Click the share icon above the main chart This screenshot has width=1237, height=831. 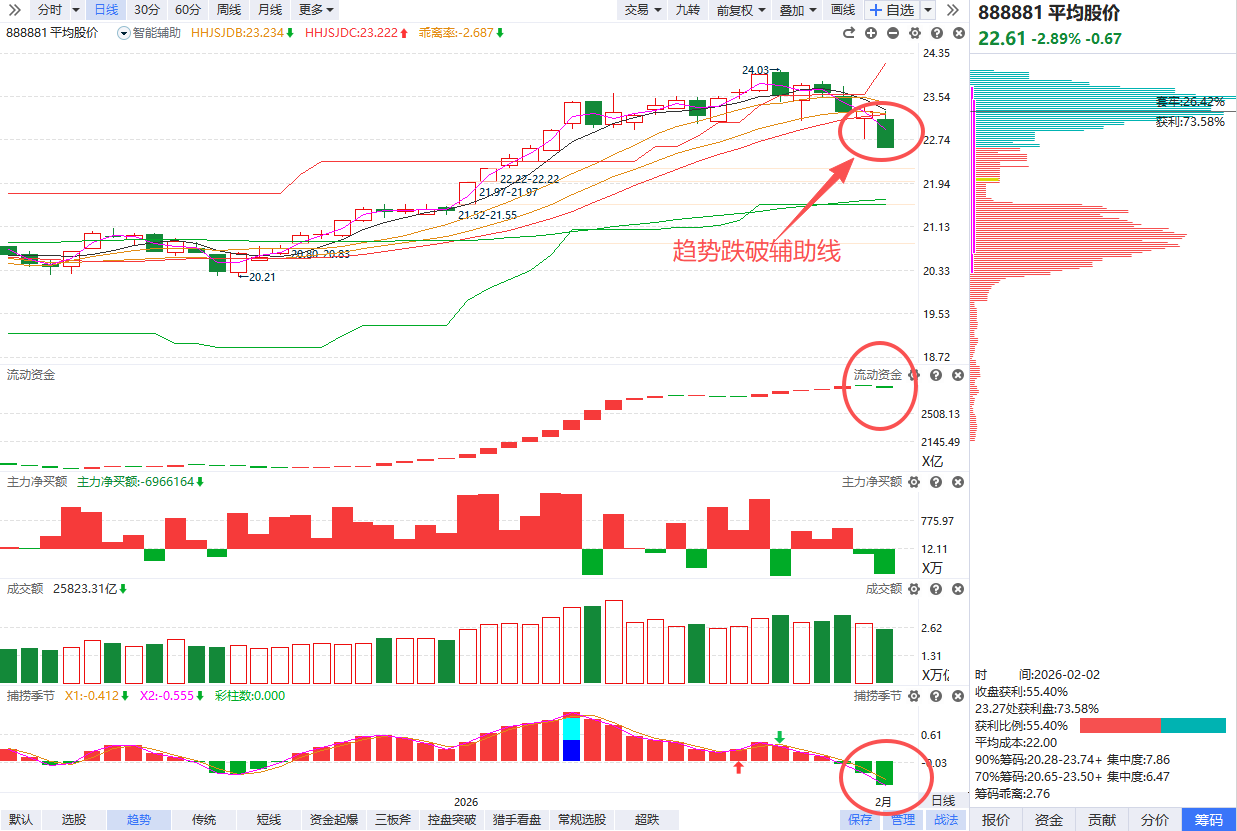pos(849,33)
